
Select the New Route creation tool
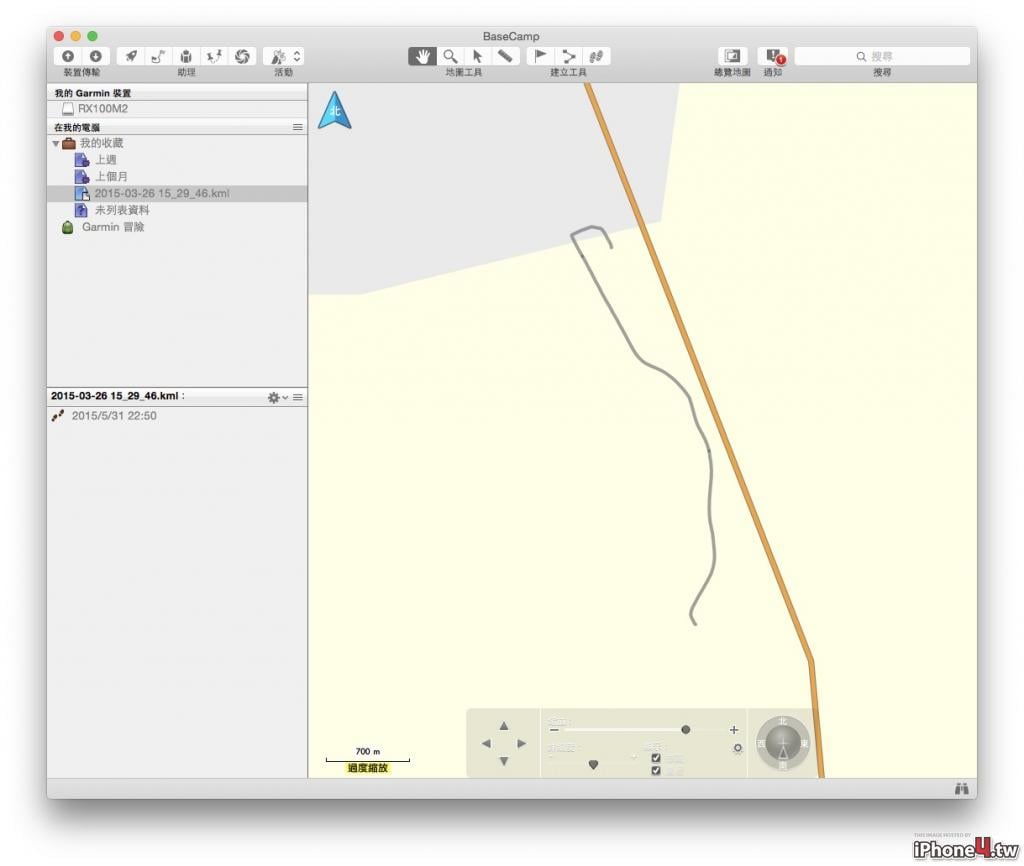pyautogui.click(x=568, y=56)
